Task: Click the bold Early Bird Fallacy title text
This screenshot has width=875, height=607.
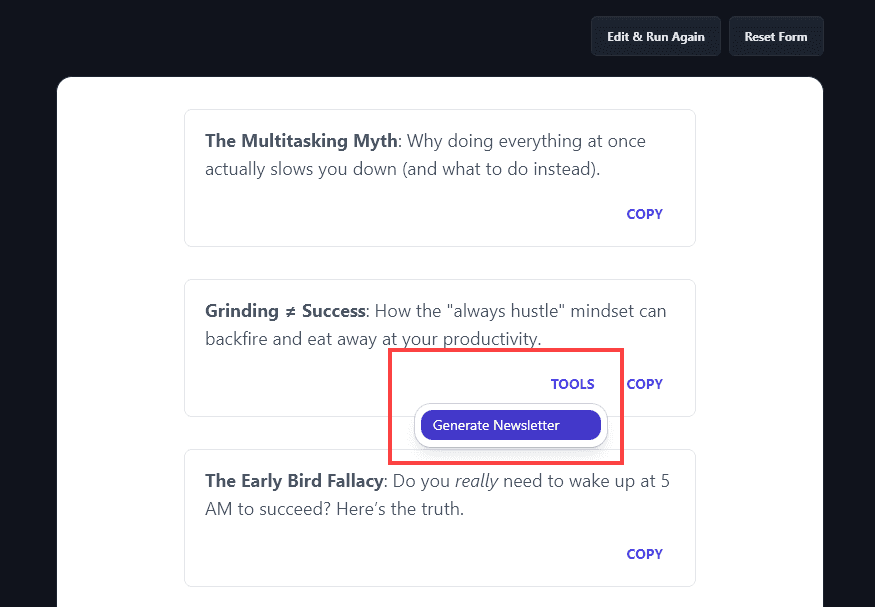Action: 293,481
